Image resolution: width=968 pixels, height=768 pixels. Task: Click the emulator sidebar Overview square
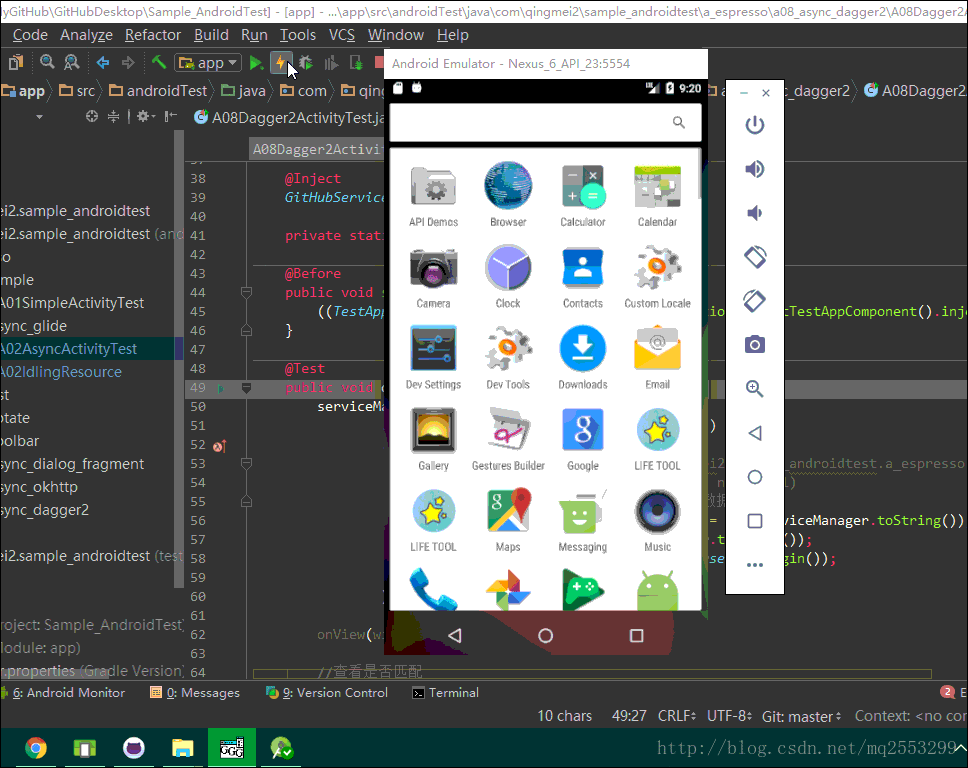click(754, 521)
